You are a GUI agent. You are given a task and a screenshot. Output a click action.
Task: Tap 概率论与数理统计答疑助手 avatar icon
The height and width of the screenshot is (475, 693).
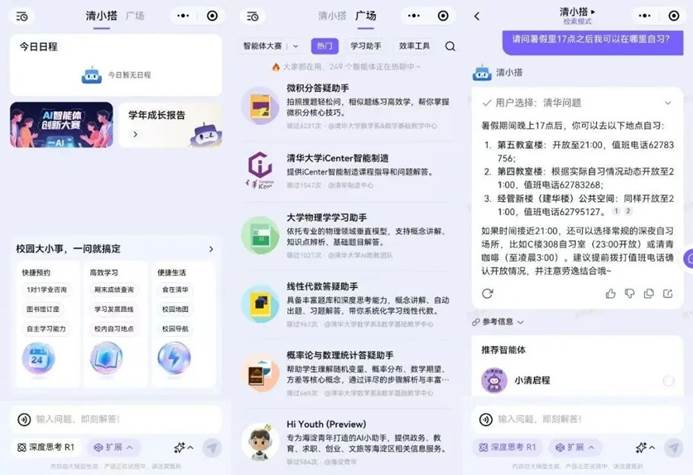260,373
